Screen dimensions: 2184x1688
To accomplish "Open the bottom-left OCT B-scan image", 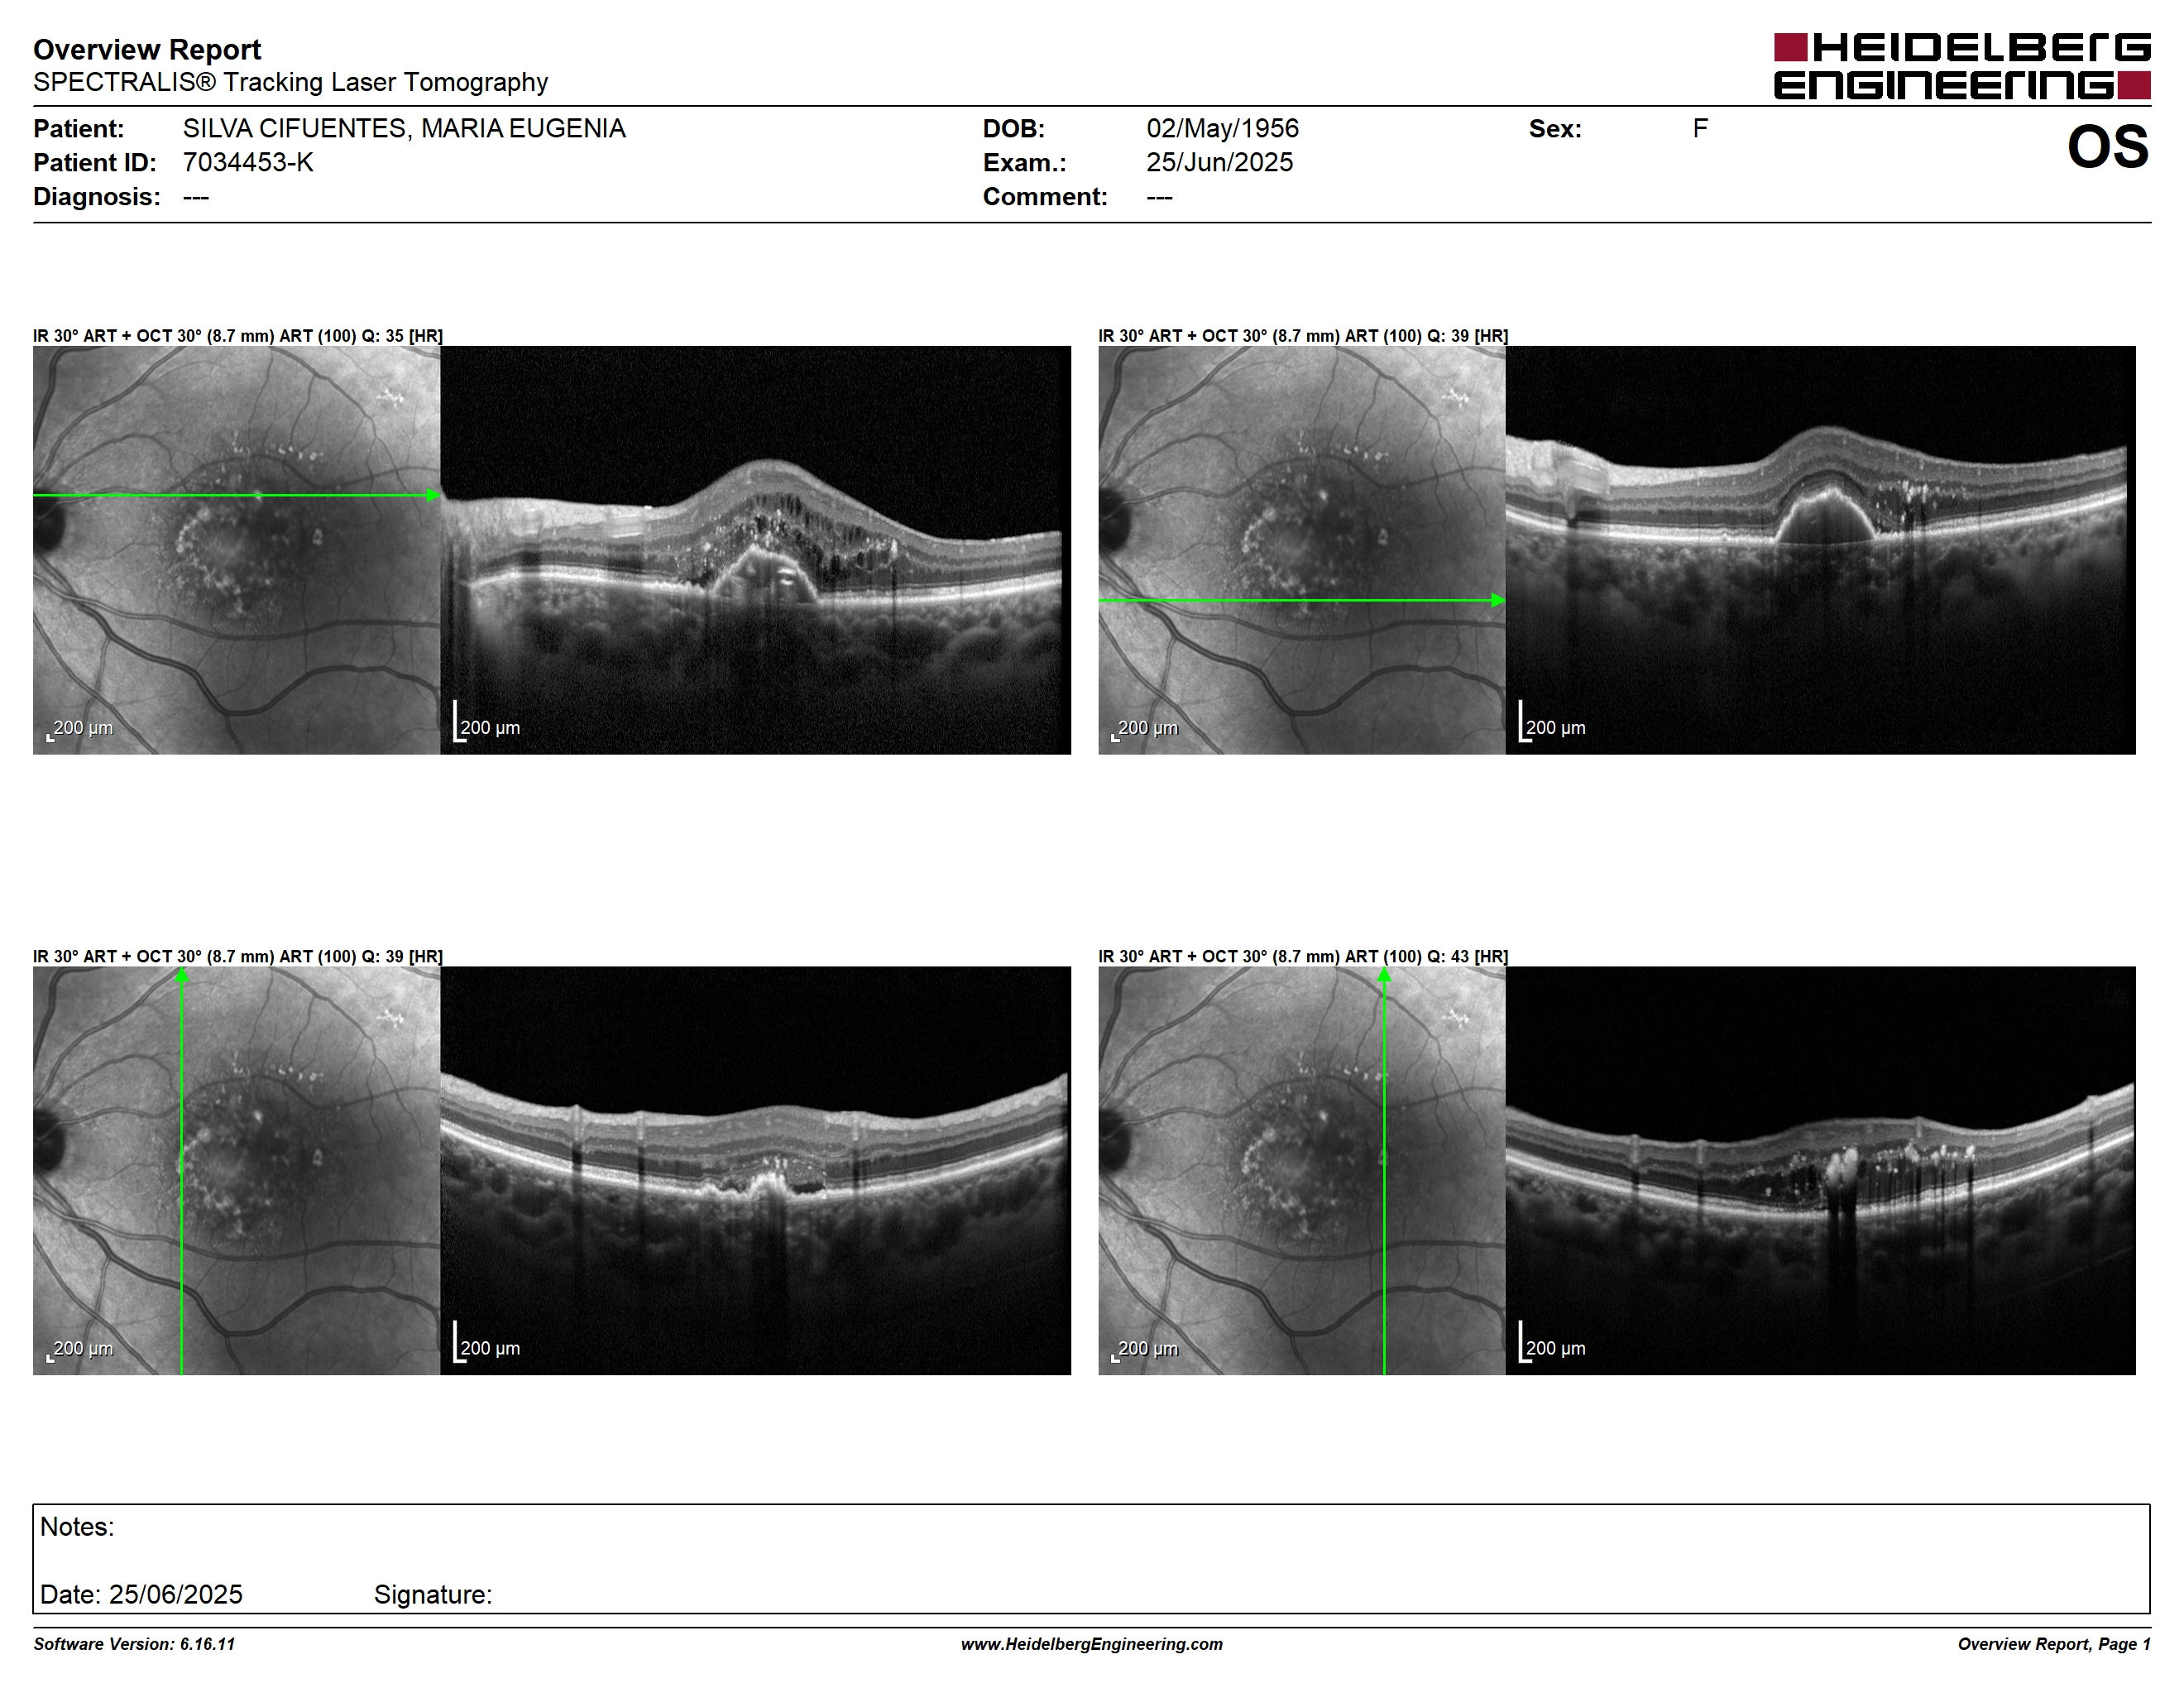I will [x=755, y=1170].
